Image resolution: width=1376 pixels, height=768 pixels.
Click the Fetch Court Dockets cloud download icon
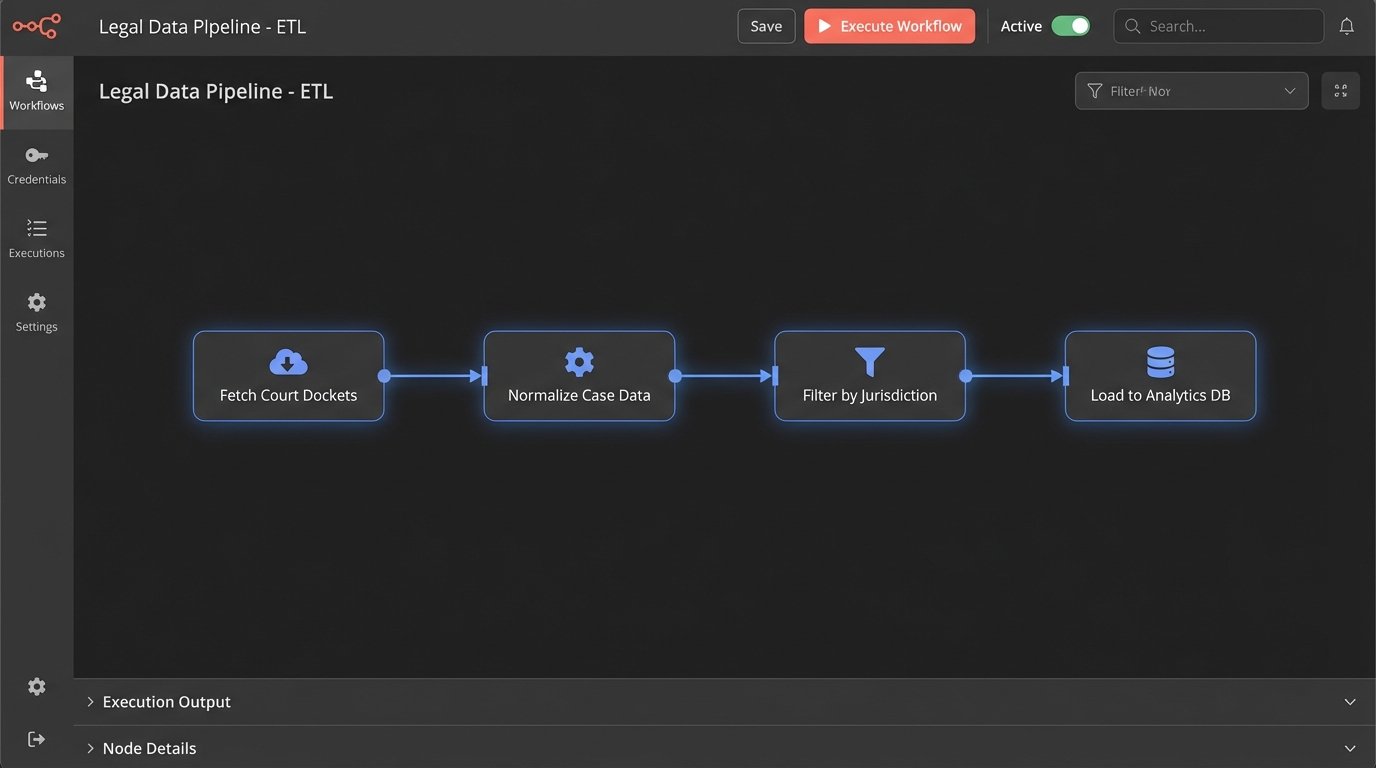(x=288, y=362)
